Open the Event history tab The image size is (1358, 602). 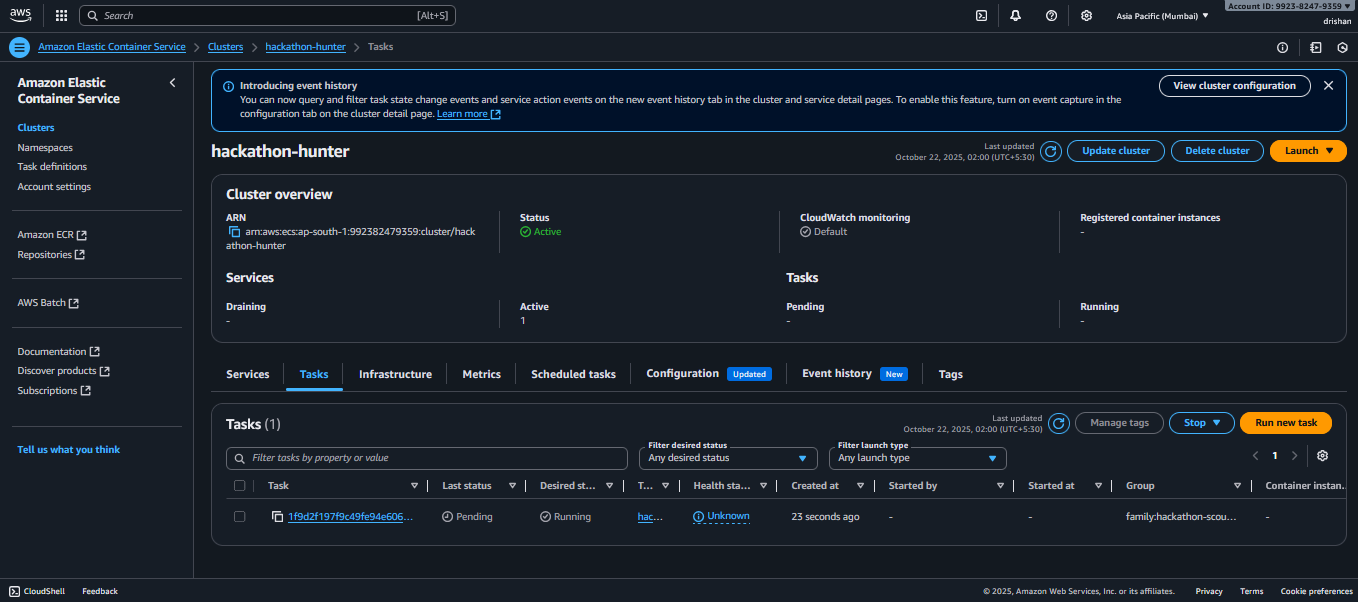coord(837,374)
